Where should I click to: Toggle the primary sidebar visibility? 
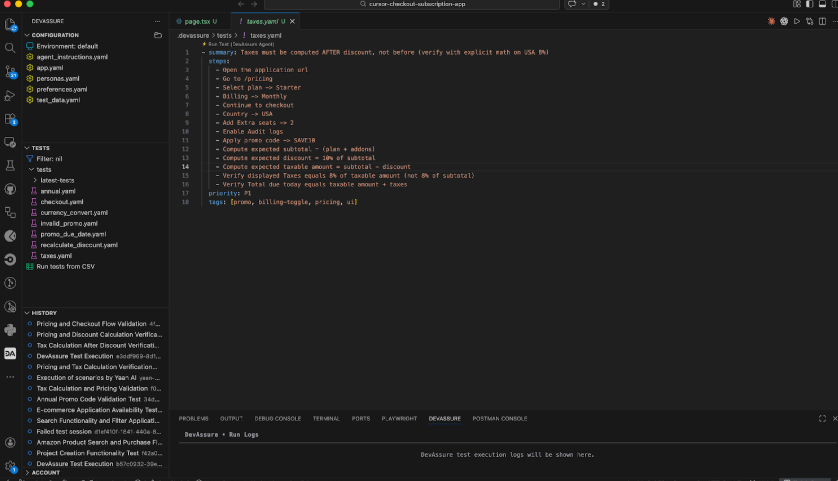810,4
